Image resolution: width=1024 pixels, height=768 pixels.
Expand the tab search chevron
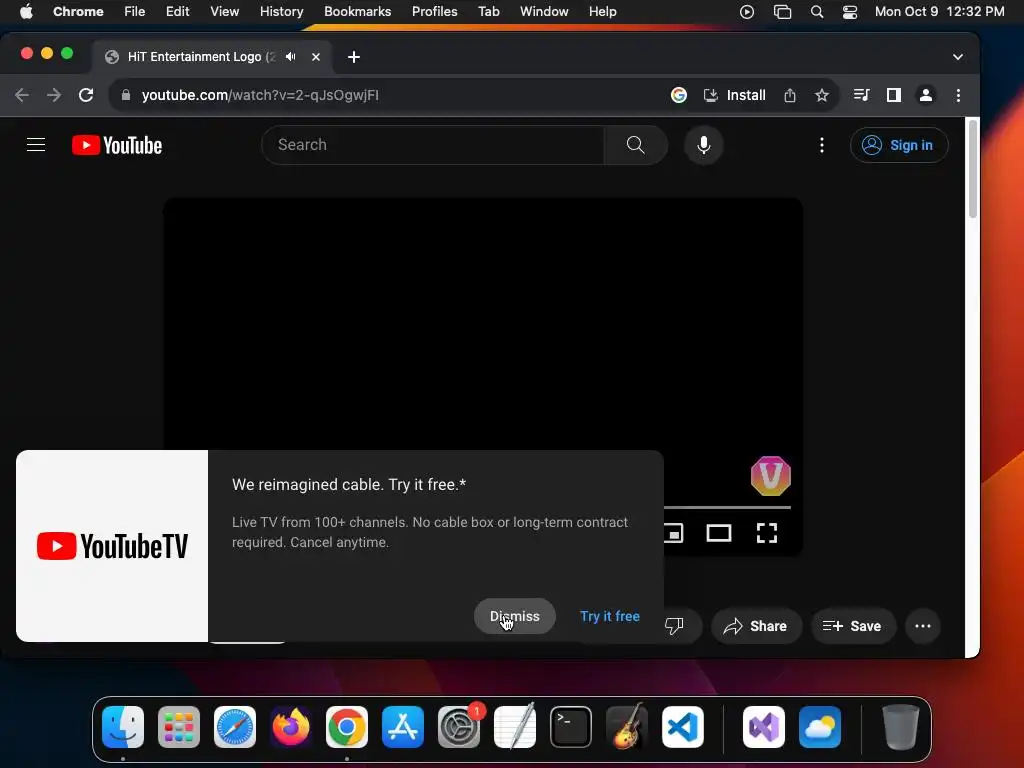957,57
